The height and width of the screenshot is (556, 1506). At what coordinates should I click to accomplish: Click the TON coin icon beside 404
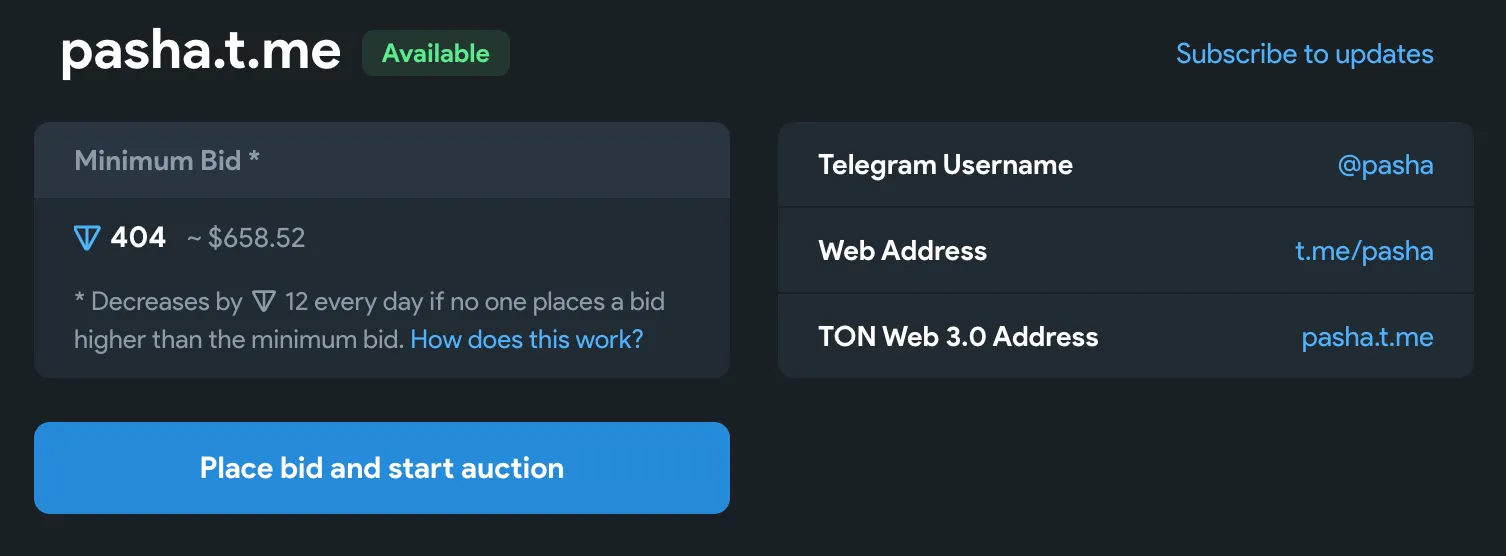(x=88, y=238)
